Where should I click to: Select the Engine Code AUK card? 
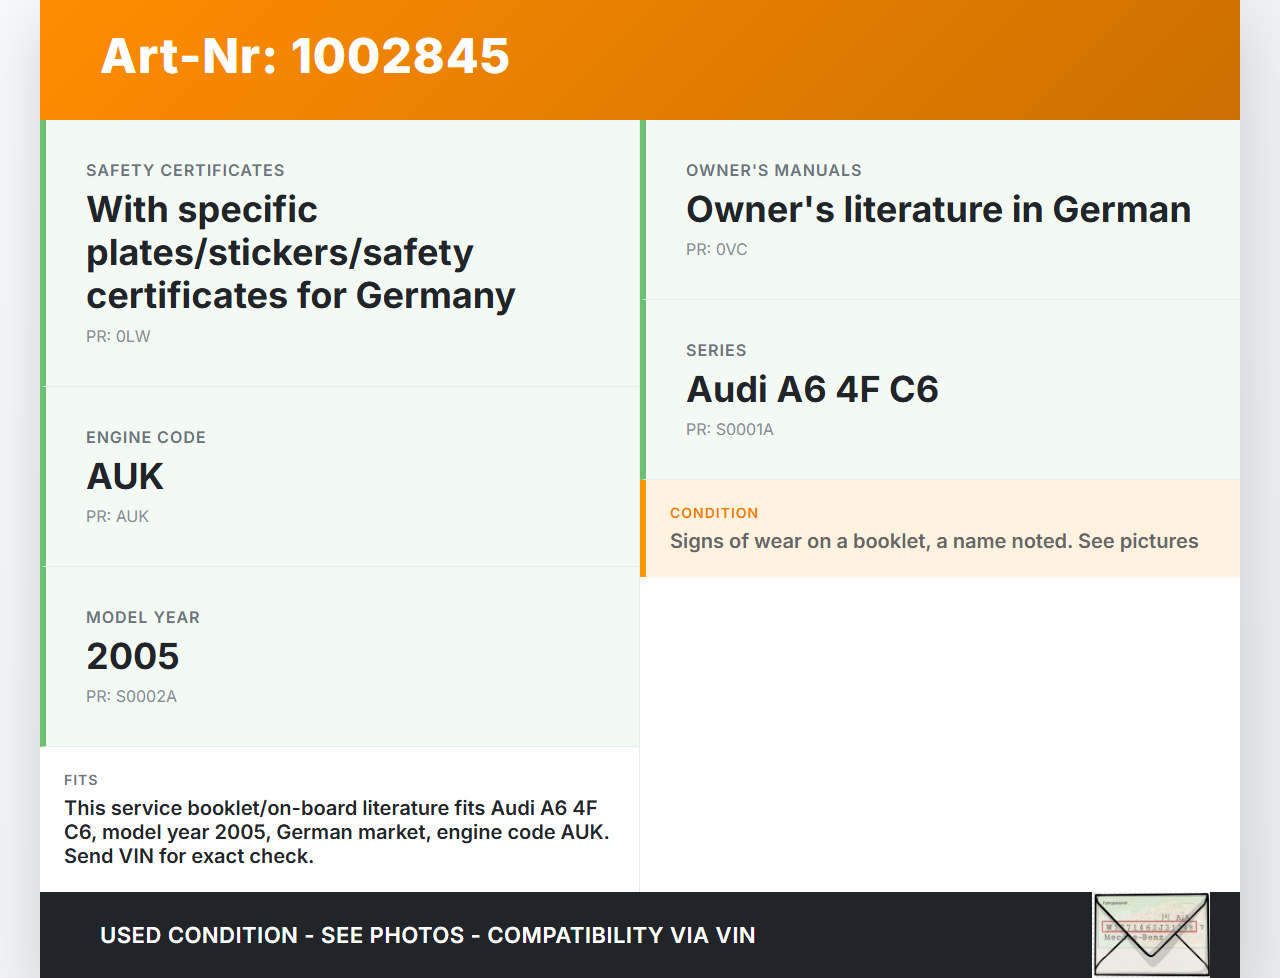point(340,477)
